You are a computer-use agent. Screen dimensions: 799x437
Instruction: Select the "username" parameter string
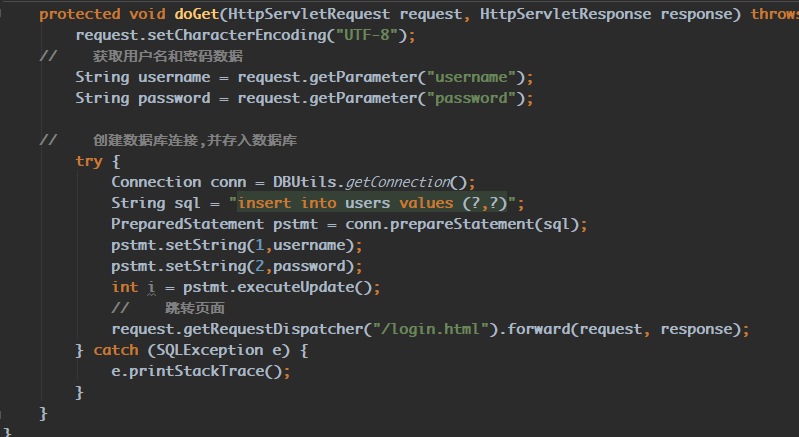pos(471,77)
